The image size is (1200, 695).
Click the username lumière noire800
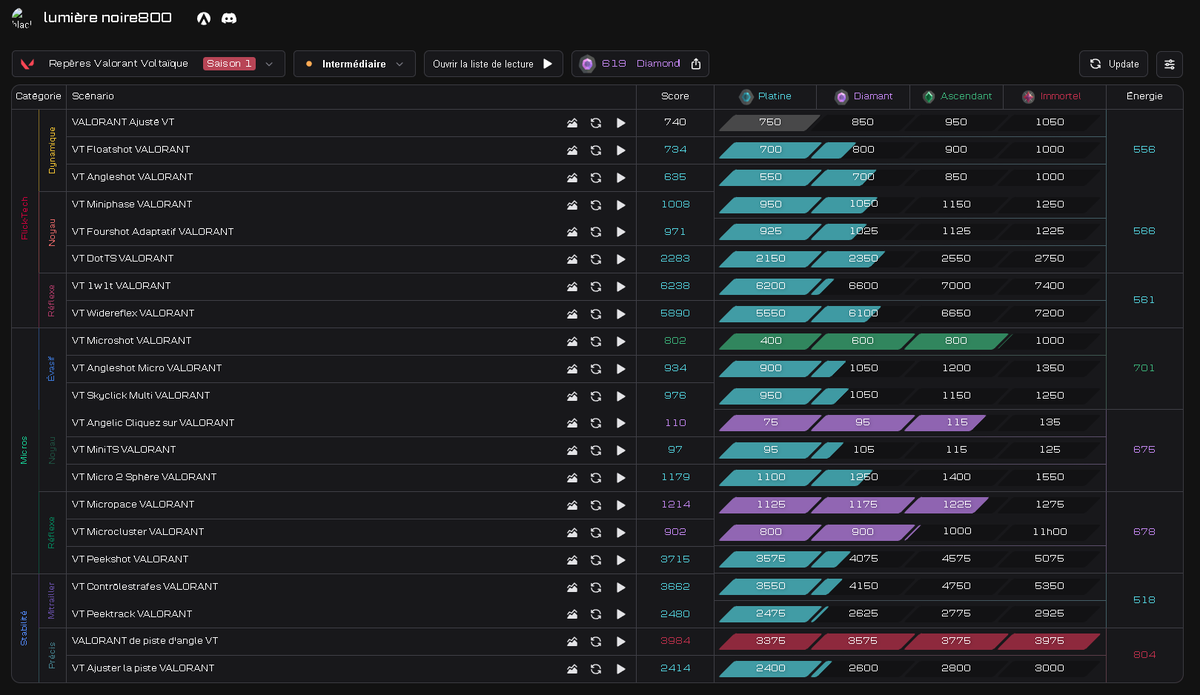pos(108,18)
